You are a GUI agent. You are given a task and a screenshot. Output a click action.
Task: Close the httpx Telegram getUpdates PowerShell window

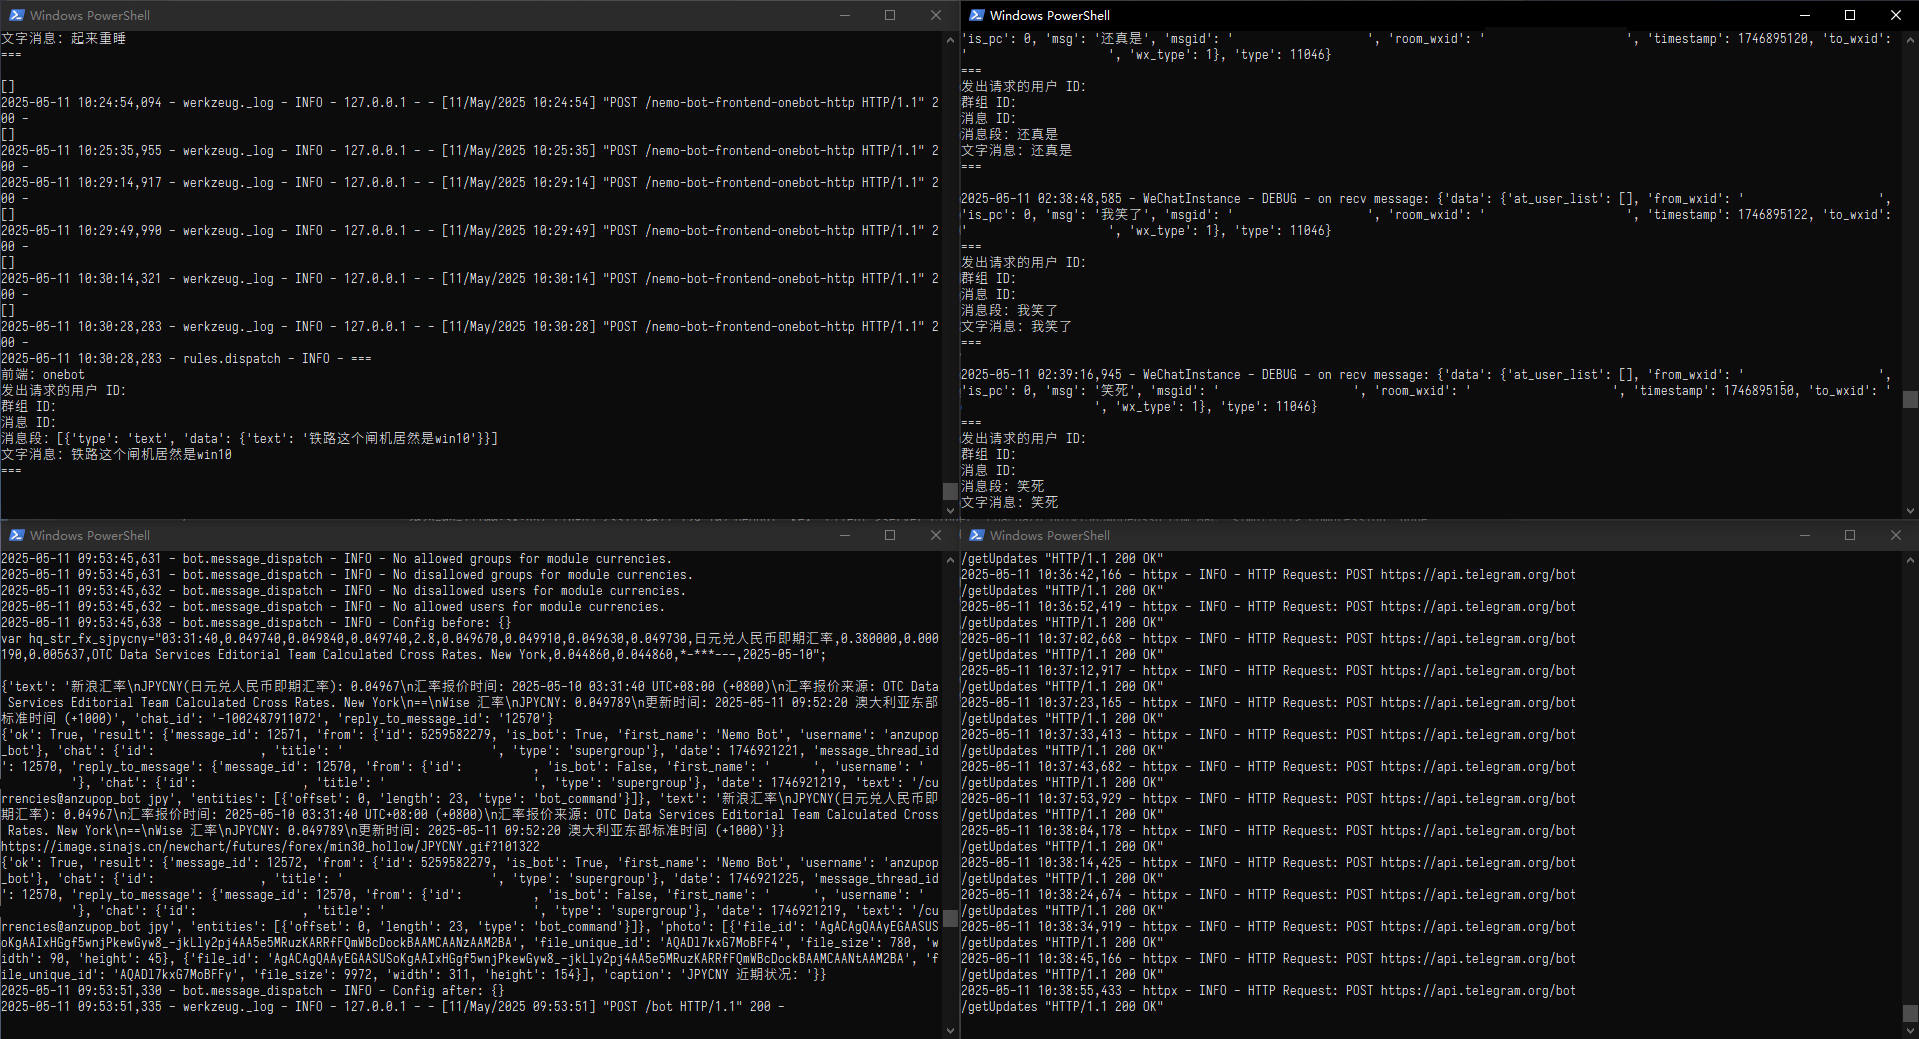(1895, 535)
